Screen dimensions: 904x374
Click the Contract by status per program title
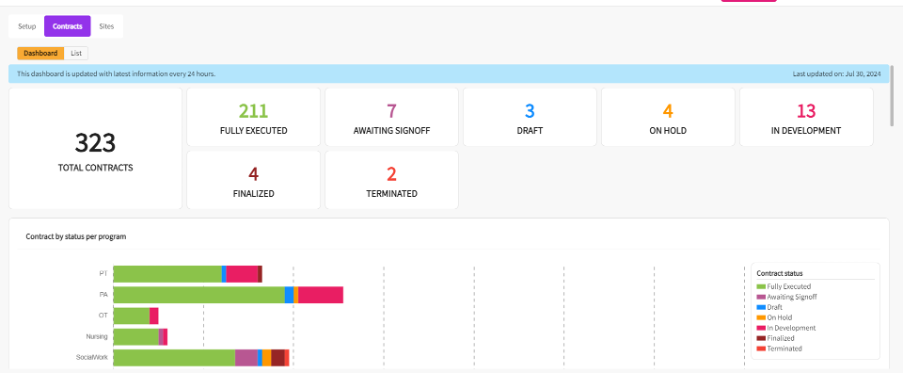point(76,236)
